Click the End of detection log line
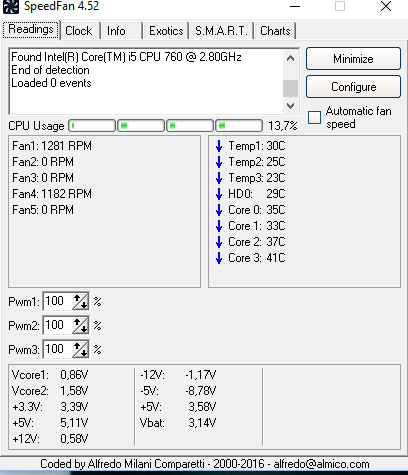The width and height of the screenshot is (408, 475). coord(50,70)
